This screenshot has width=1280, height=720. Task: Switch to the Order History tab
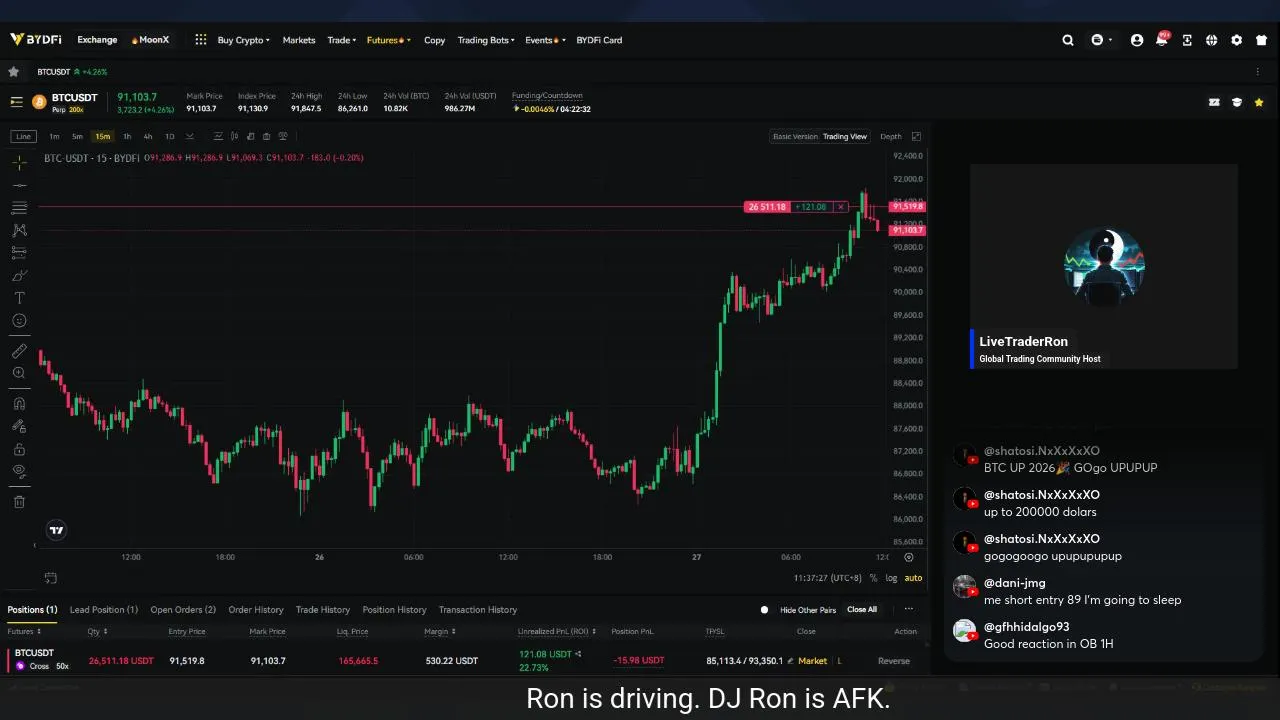(256, 610)
